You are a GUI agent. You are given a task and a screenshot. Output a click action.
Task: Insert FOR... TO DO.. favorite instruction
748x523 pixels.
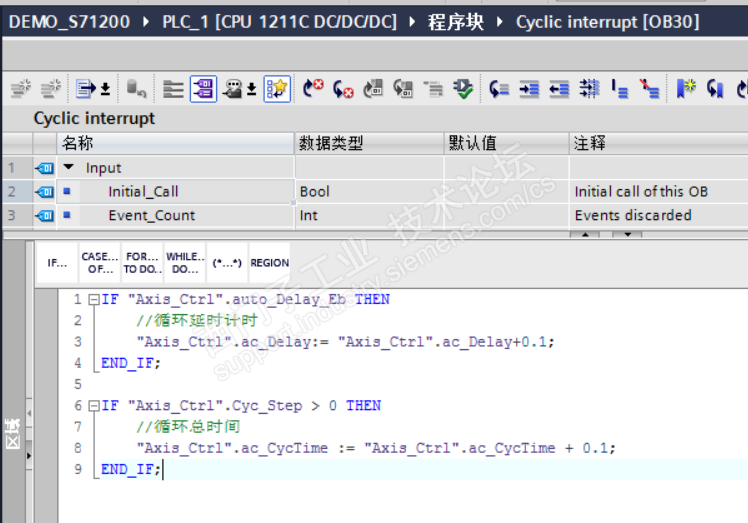pyautogui.click(x=142, y=263)
